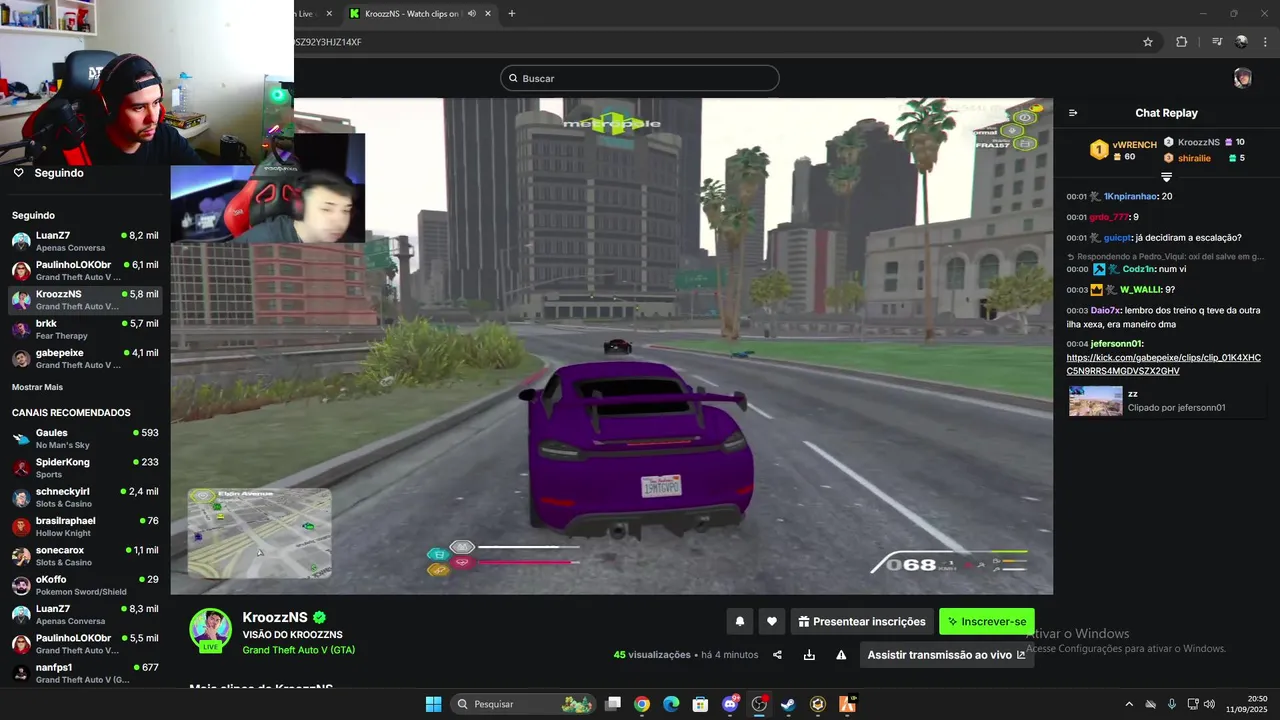
Task: Download the clip with the download icon
Action: 809,655
